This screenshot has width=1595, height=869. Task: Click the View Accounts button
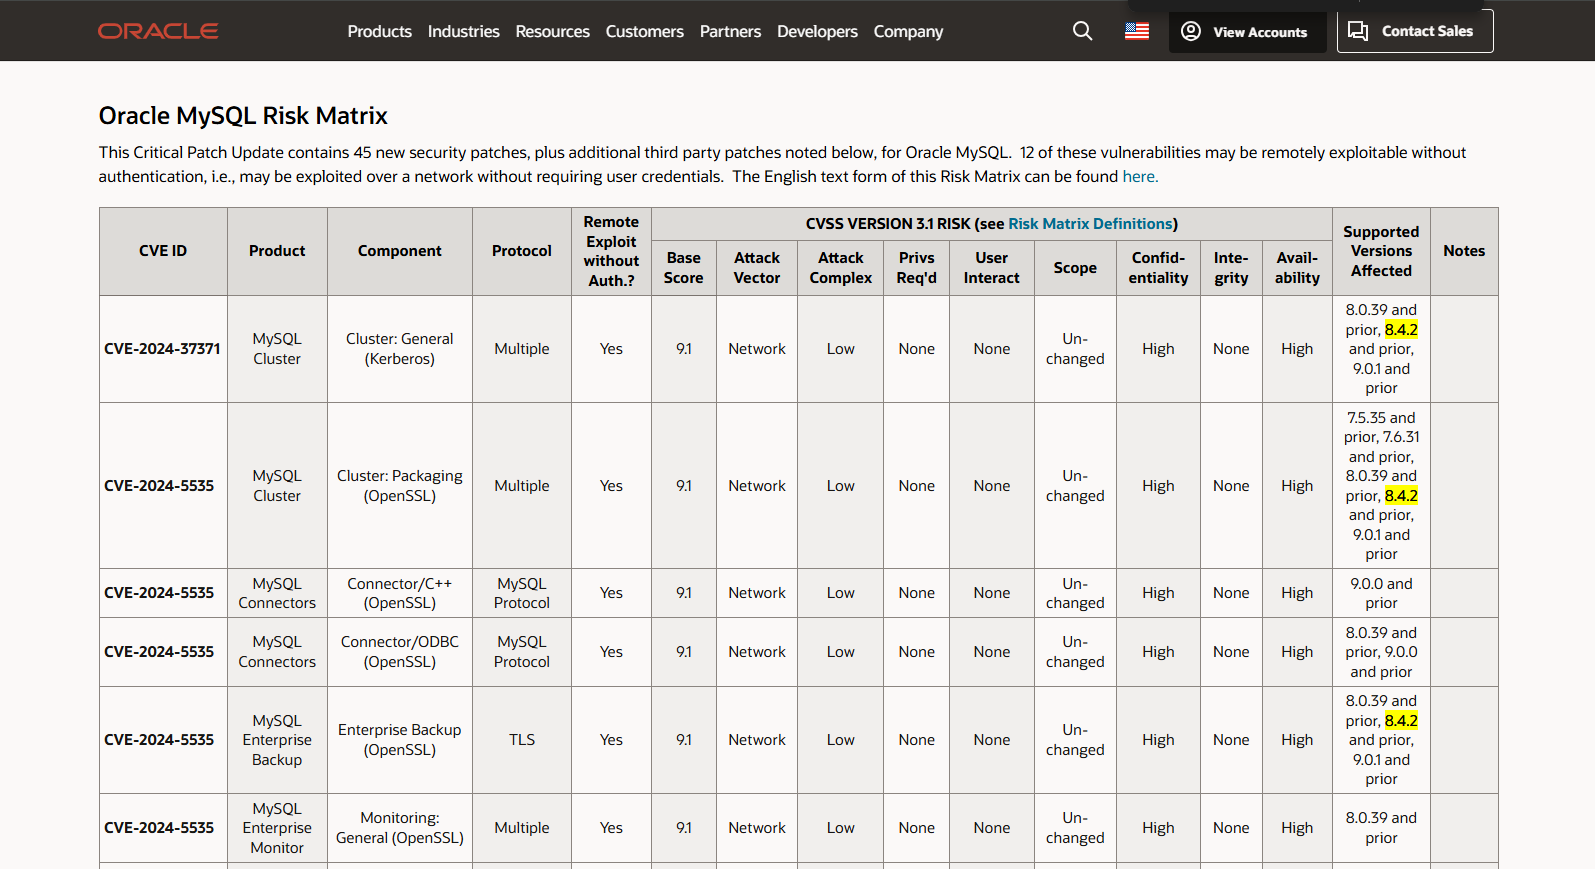tap(1247, 32)
